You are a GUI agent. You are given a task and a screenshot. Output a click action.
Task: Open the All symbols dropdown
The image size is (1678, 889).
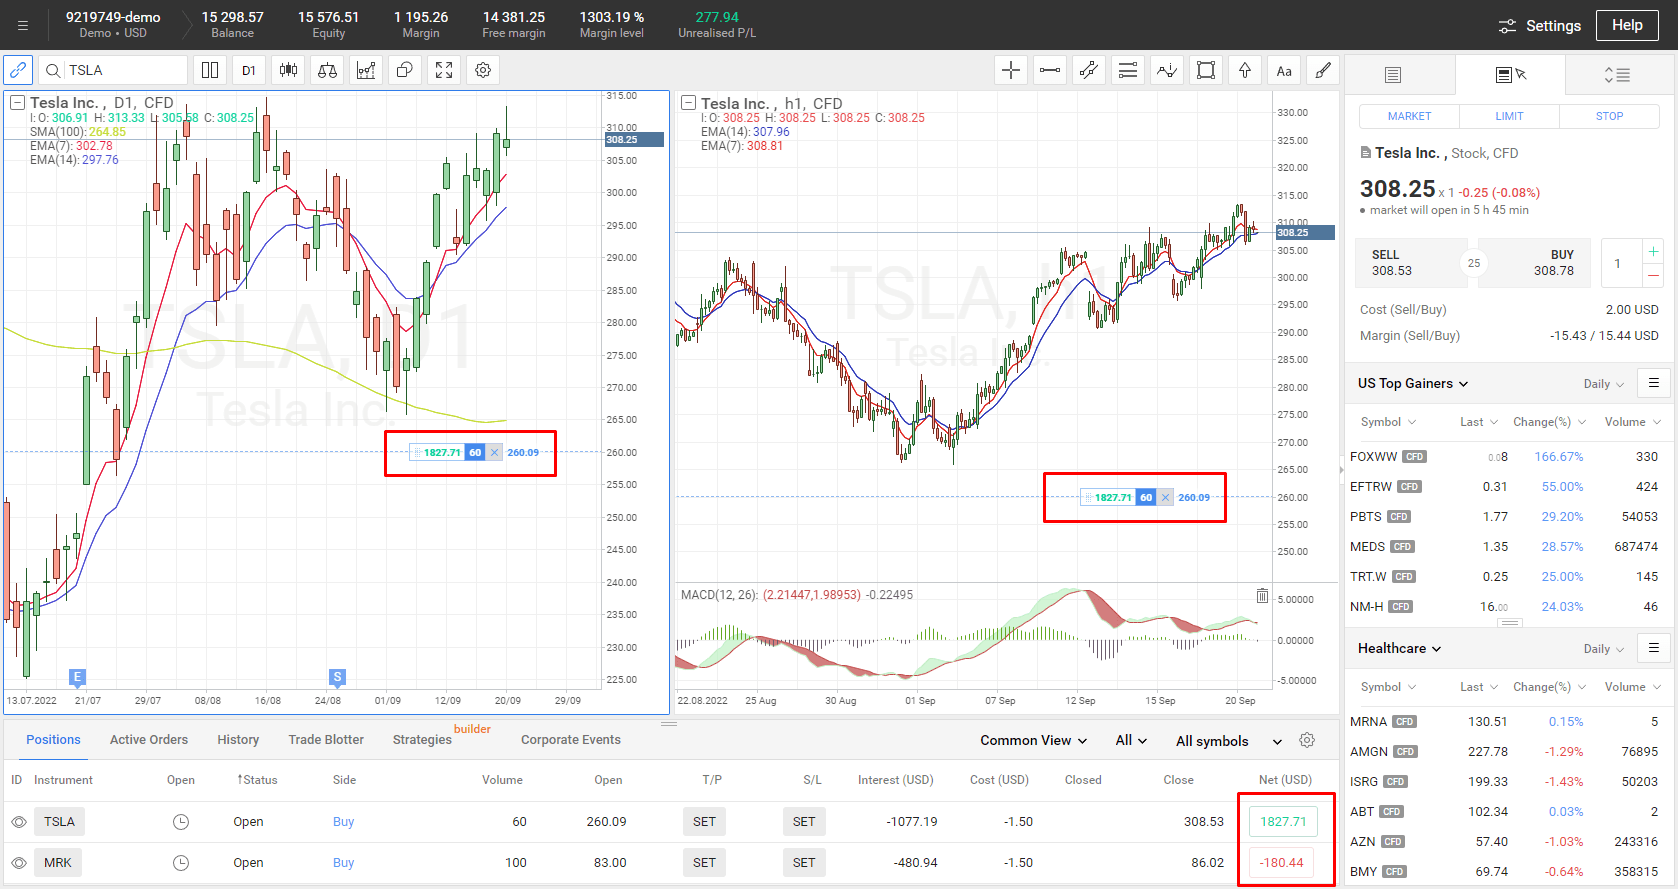point(1229,741)
